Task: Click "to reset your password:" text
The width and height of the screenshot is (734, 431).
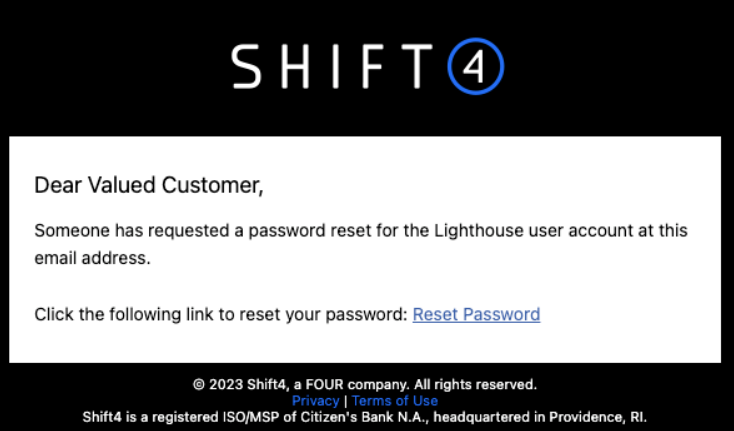Action: 322,314
